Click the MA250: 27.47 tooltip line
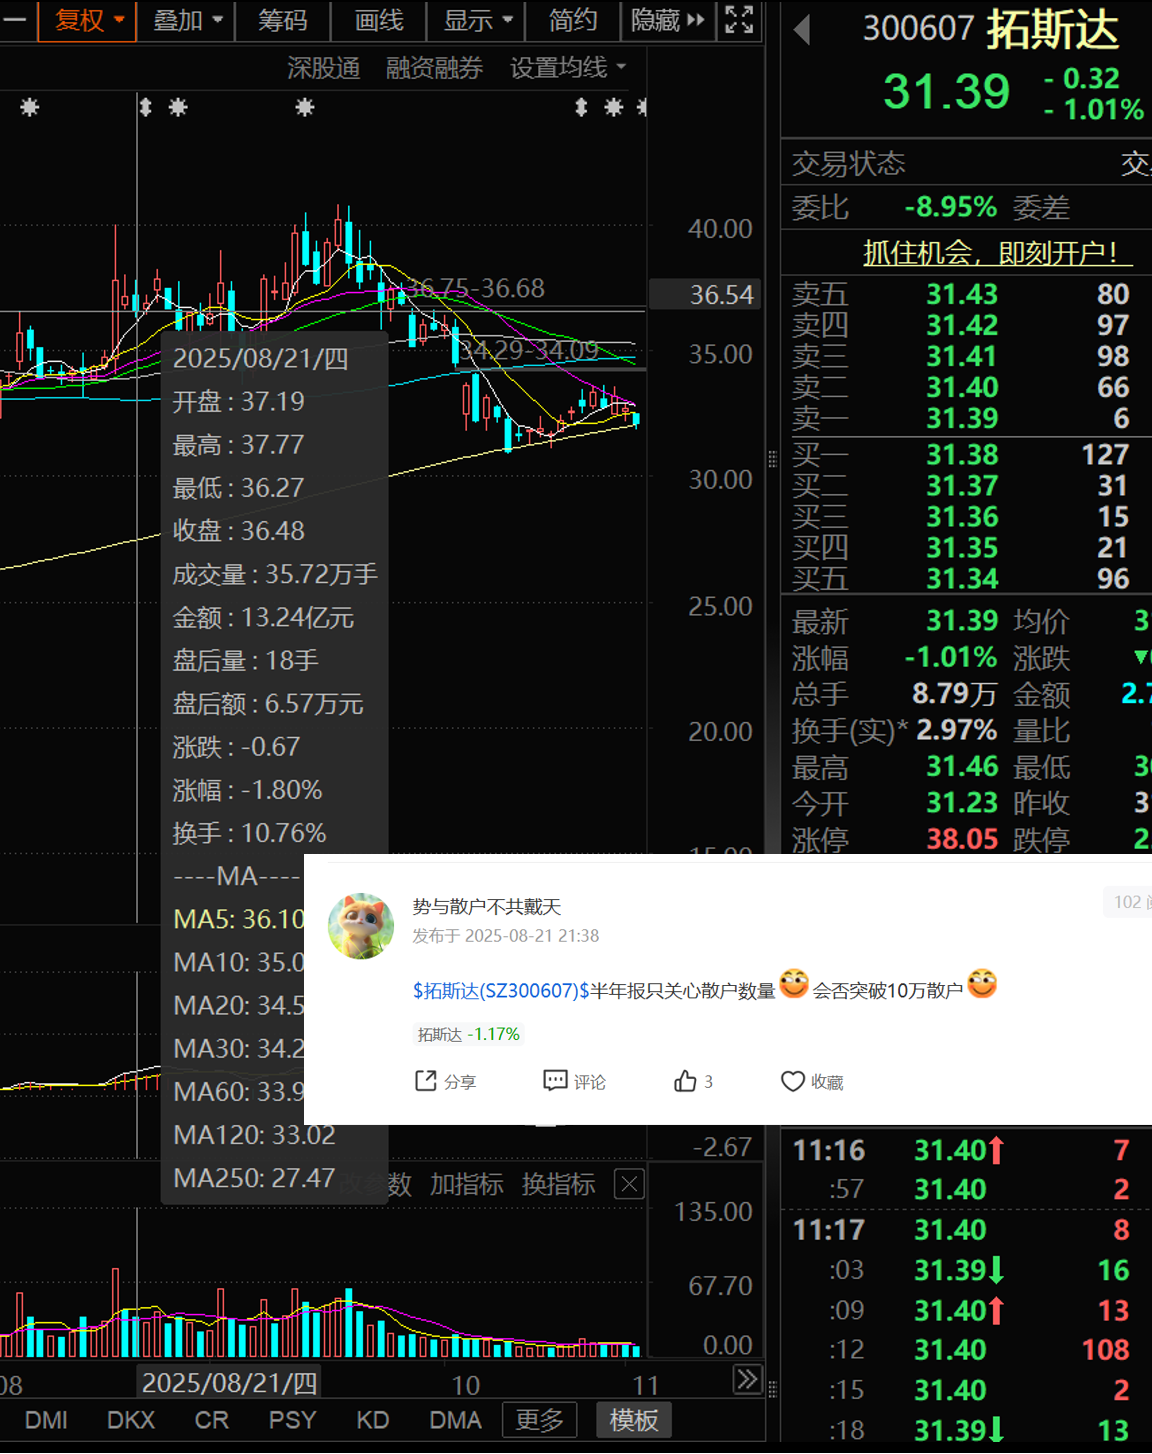The image size is (1152, 1454). 254,1178
